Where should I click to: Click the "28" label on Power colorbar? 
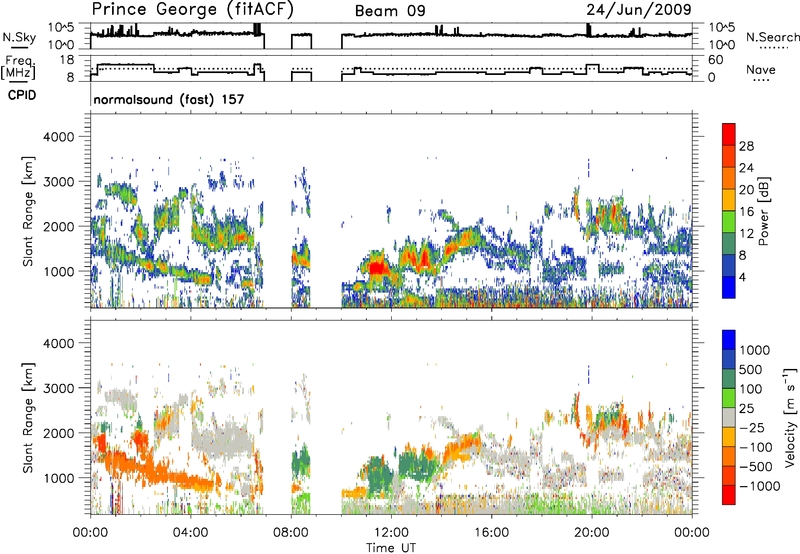pos(746,146)
